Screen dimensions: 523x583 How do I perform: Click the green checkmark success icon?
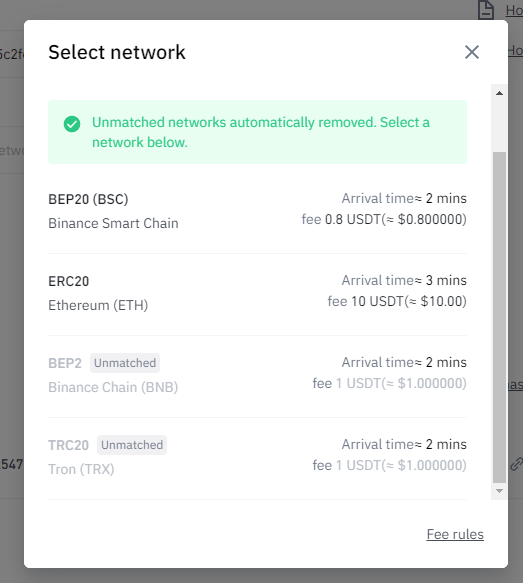click(x=72, y=124)
